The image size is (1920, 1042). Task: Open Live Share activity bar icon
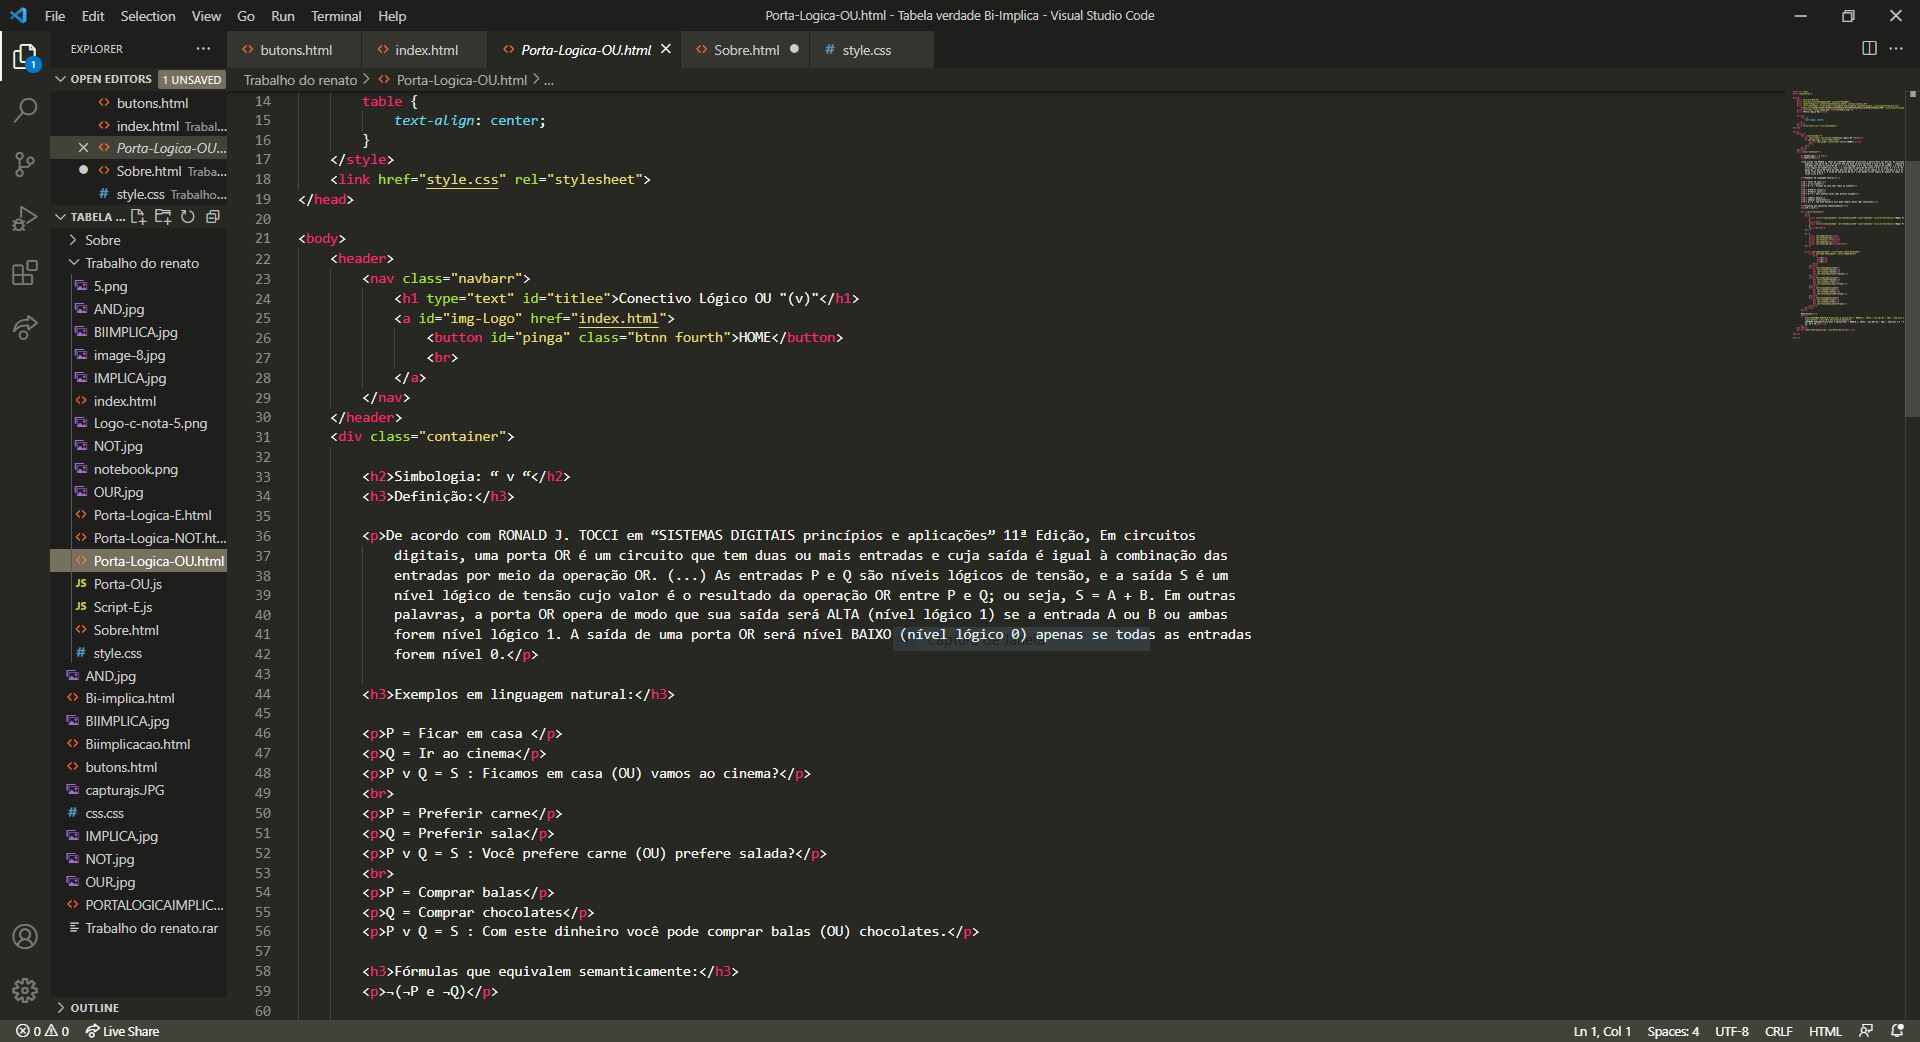[x=25, y=326]
